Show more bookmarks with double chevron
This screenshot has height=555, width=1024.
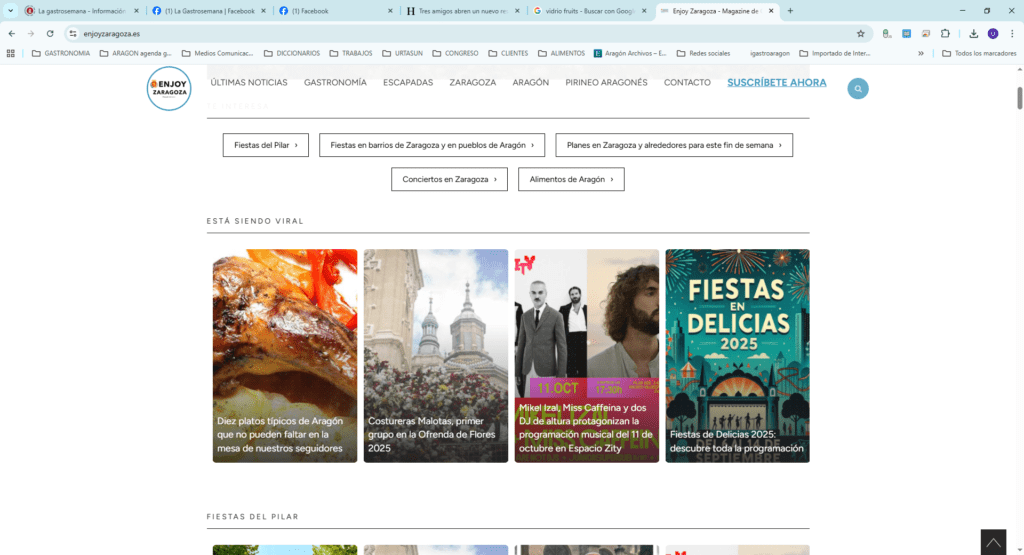point(921,53)
